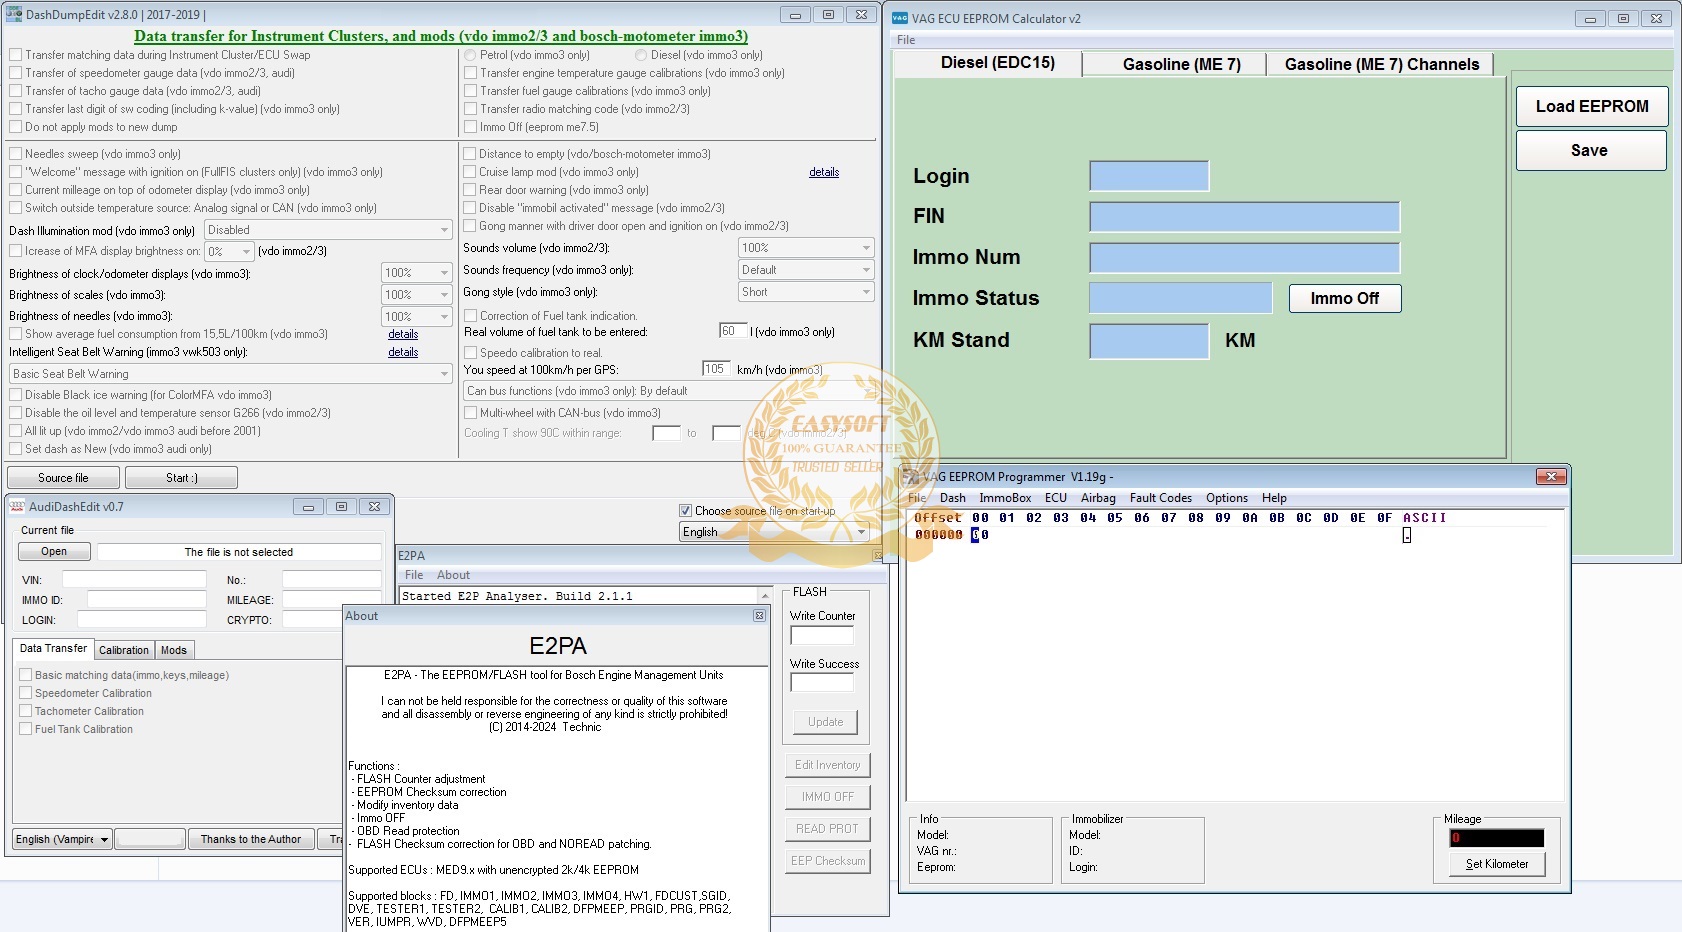Click the AudiDashEdit title bar icon
The height and width of the screenshot is (932, 1682).
coord(17,506)
